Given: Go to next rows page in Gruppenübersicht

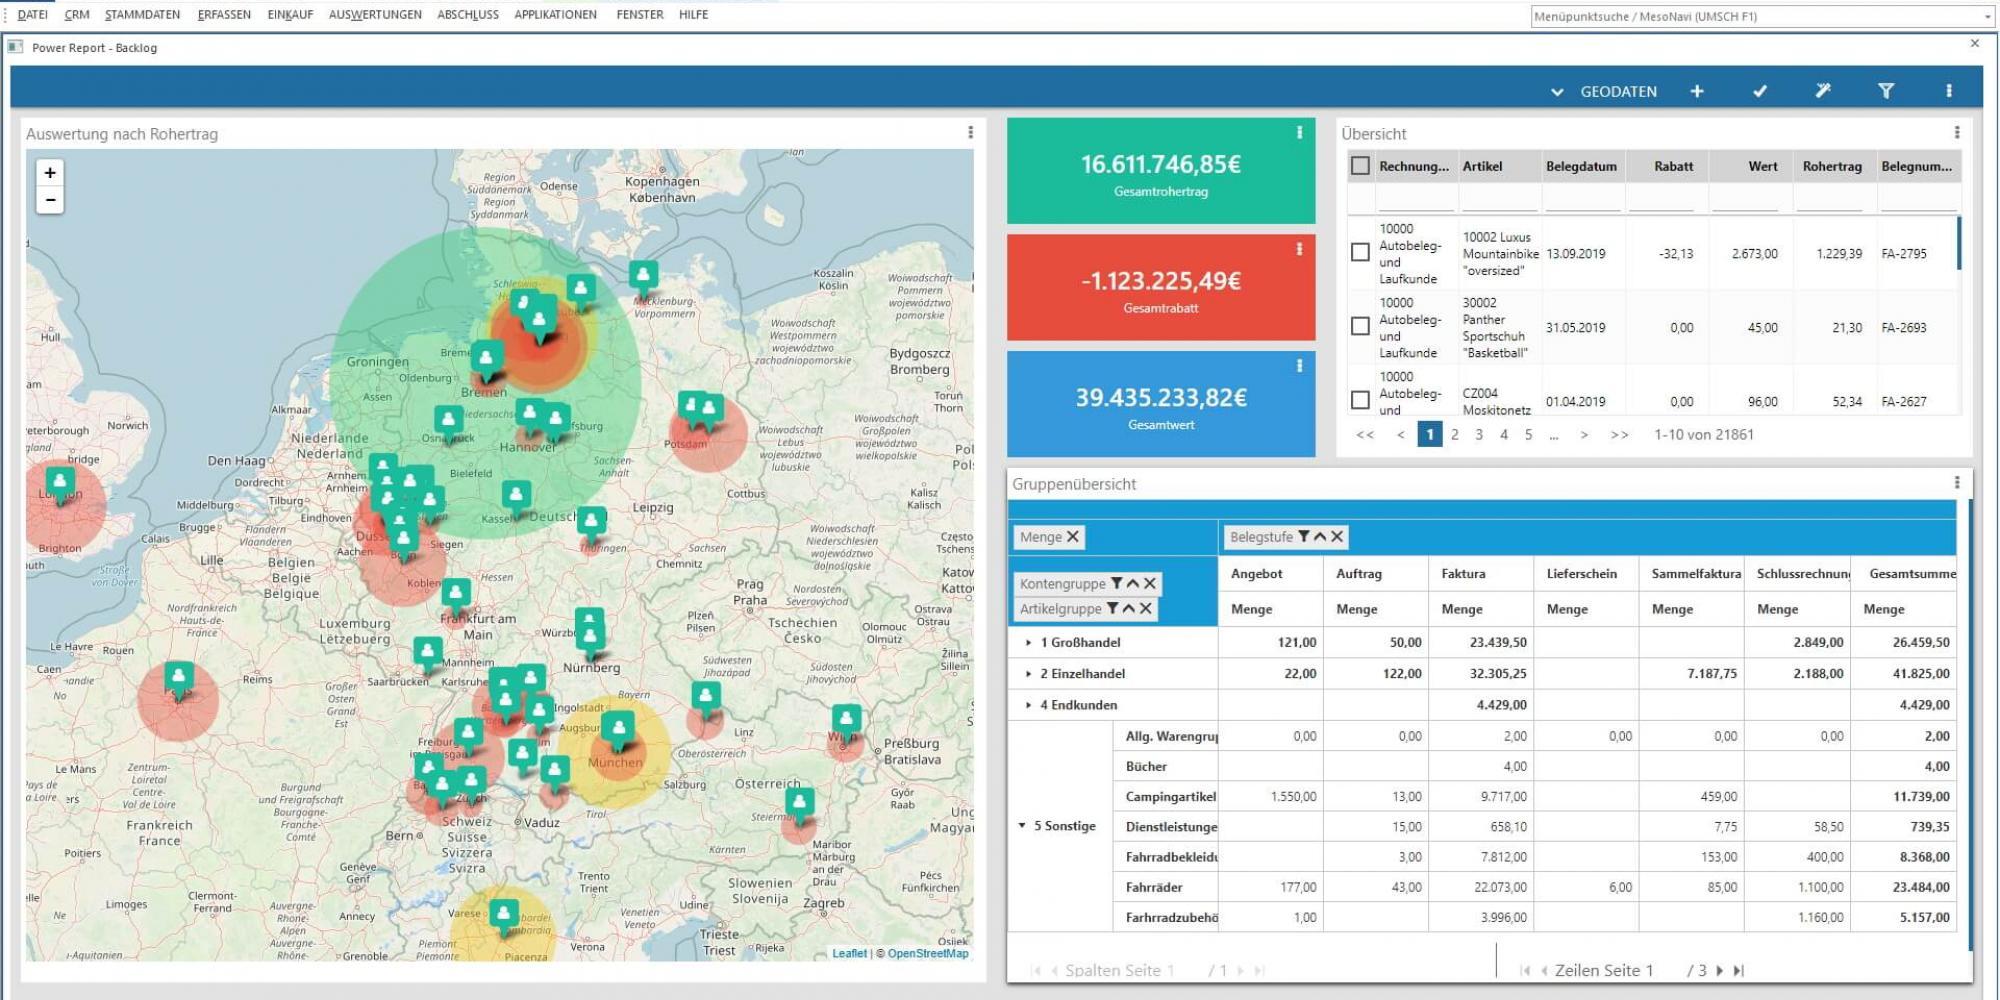Looking at the screenshot, I should 1720,970.
